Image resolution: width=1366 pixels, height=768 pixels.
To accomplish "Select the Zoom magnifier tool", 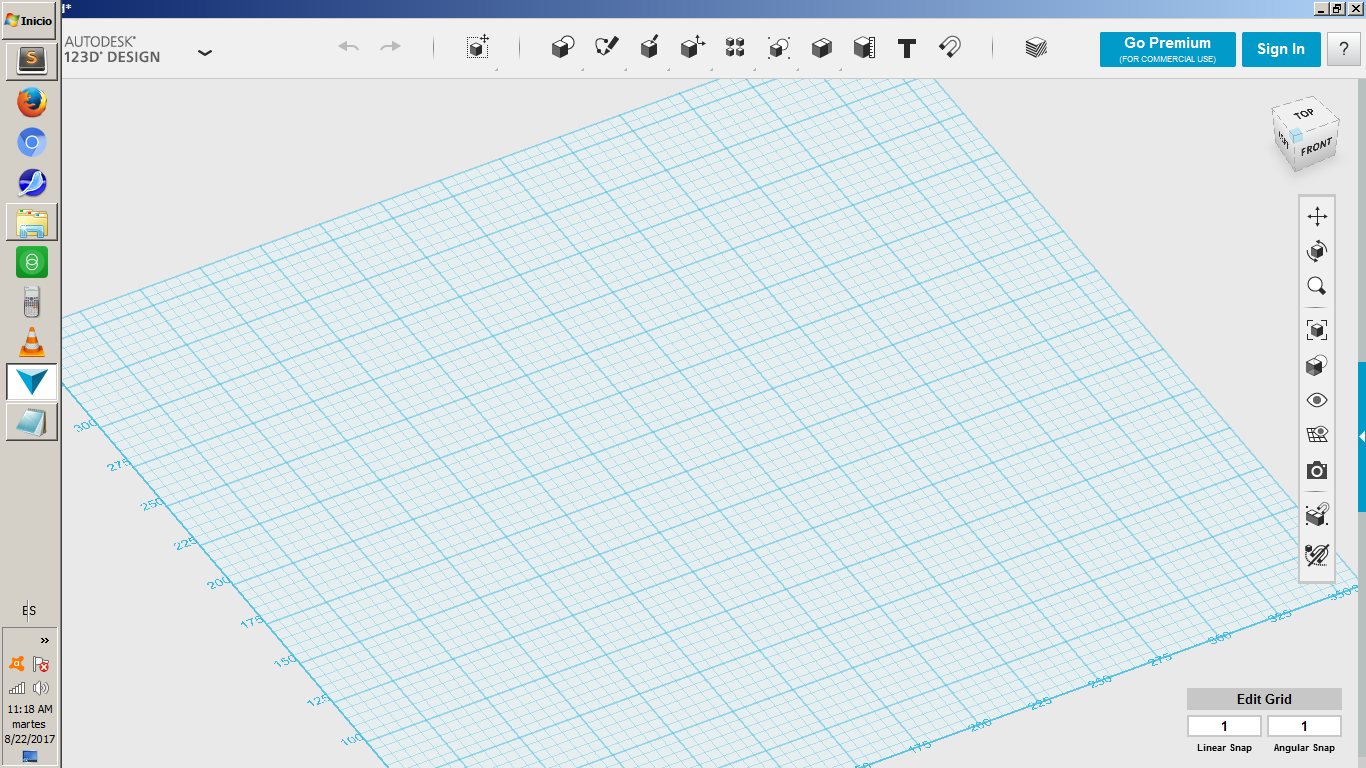I will click(1317, 287).
